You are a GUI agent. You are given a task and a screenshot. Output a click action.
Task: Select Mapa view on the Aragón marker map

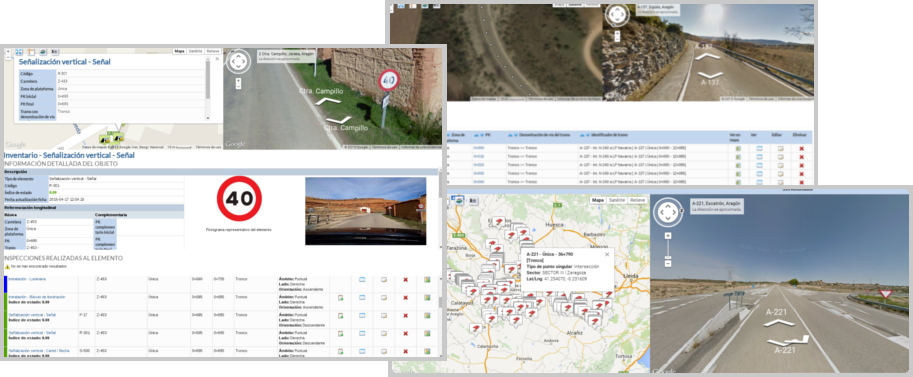pos(597,200)
